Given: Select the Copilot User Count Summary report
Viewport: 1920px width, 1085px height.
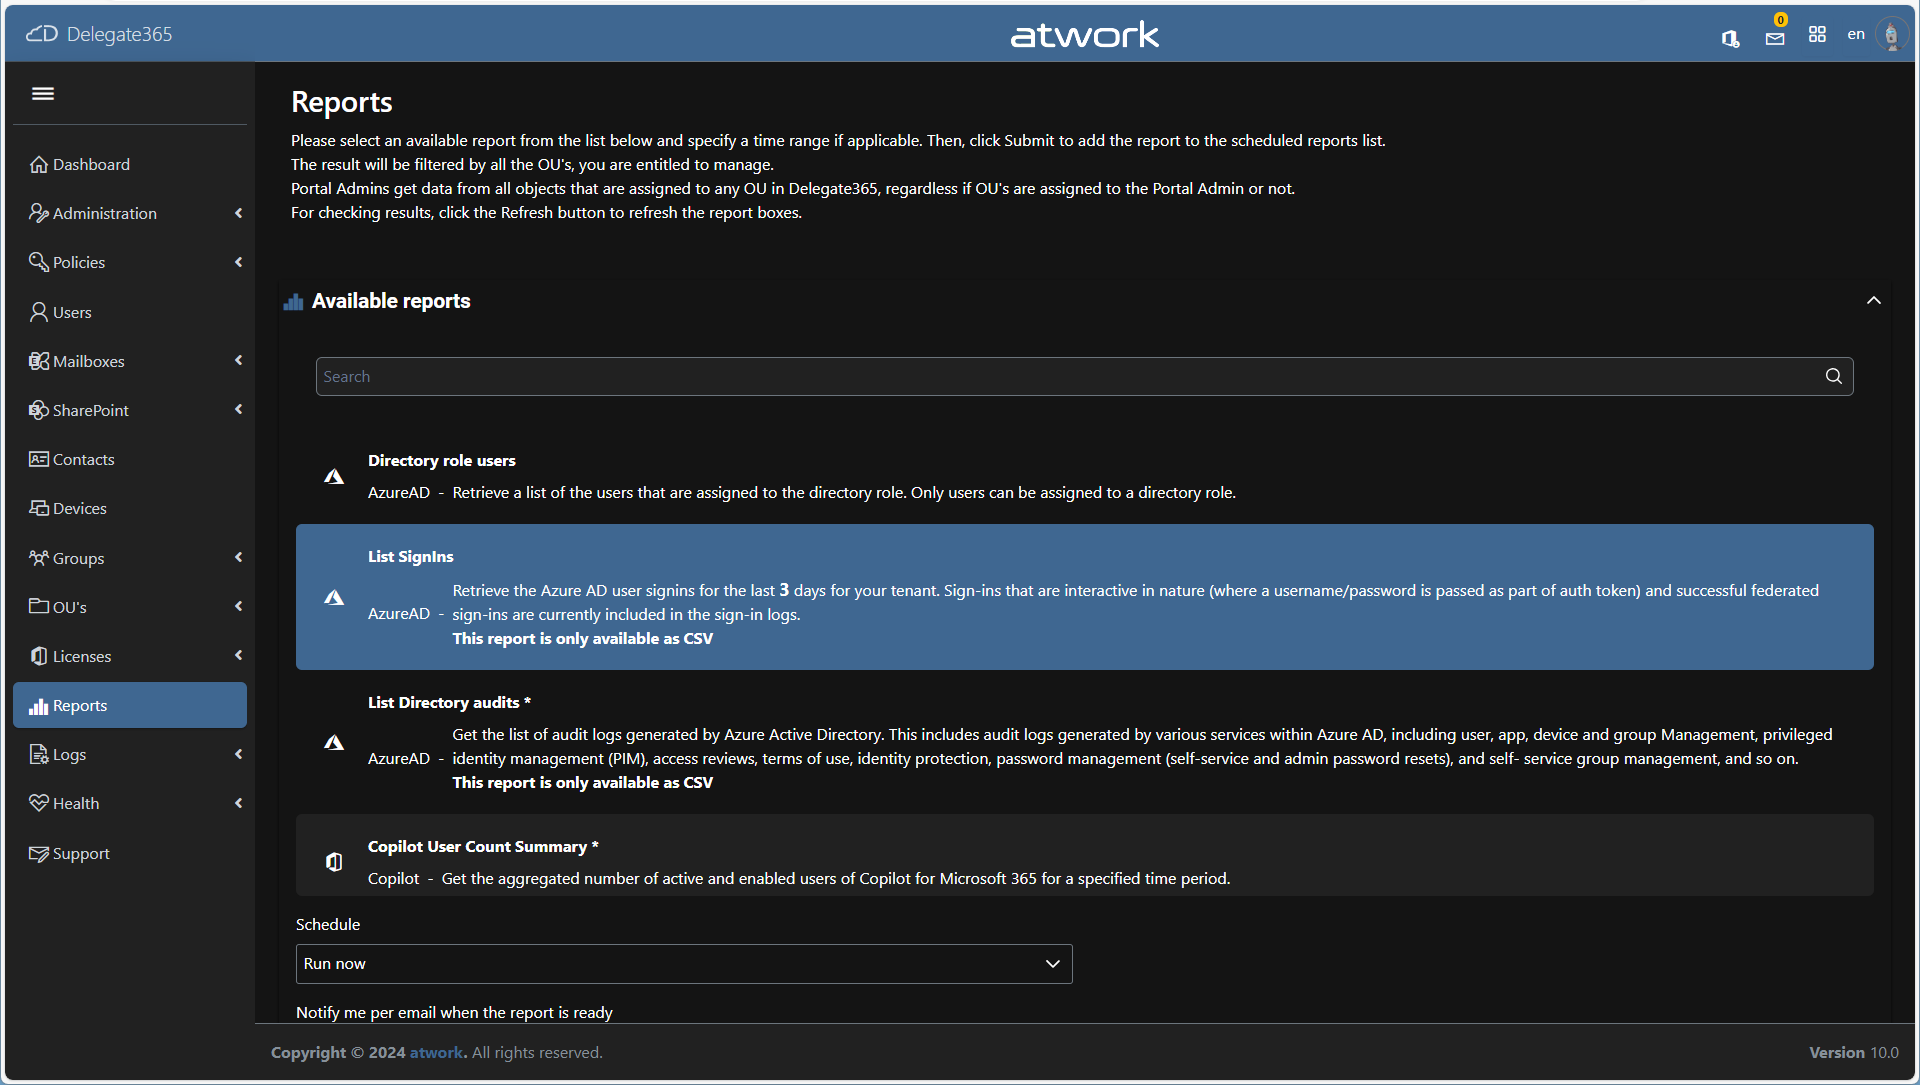Looking at the screenshot, I should point(1085,855).
